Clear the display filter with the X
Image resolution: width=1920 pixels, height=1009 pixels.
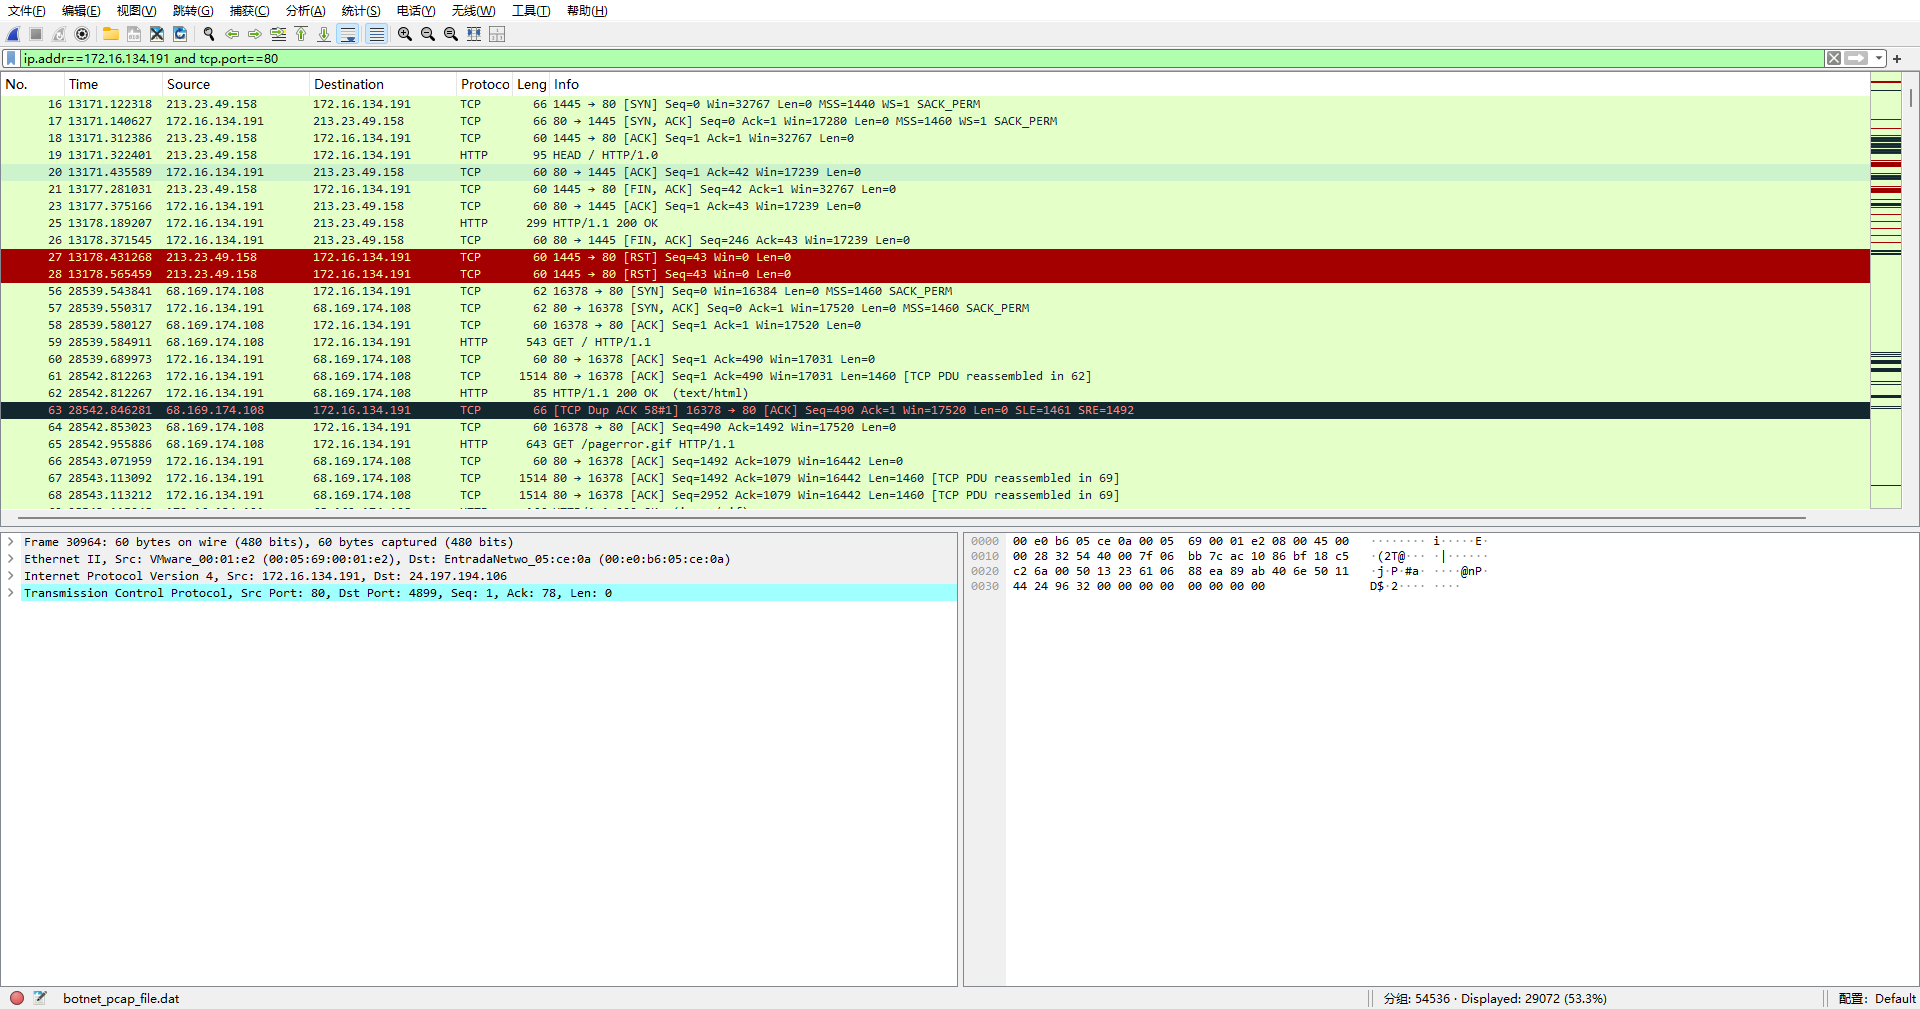1834,59
